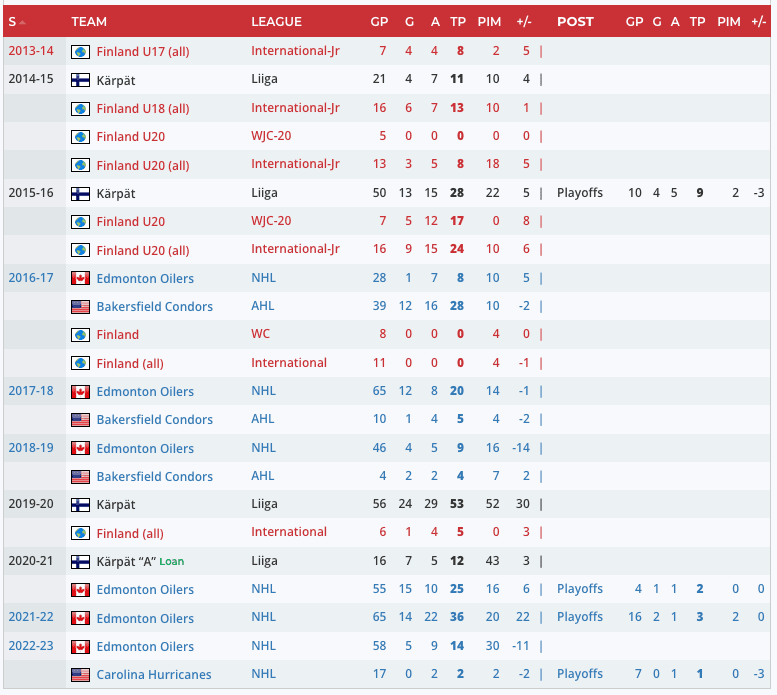Click the first PIM column header
The width and height of the screenshot is (777, 695).
click(x=489, y=22)
